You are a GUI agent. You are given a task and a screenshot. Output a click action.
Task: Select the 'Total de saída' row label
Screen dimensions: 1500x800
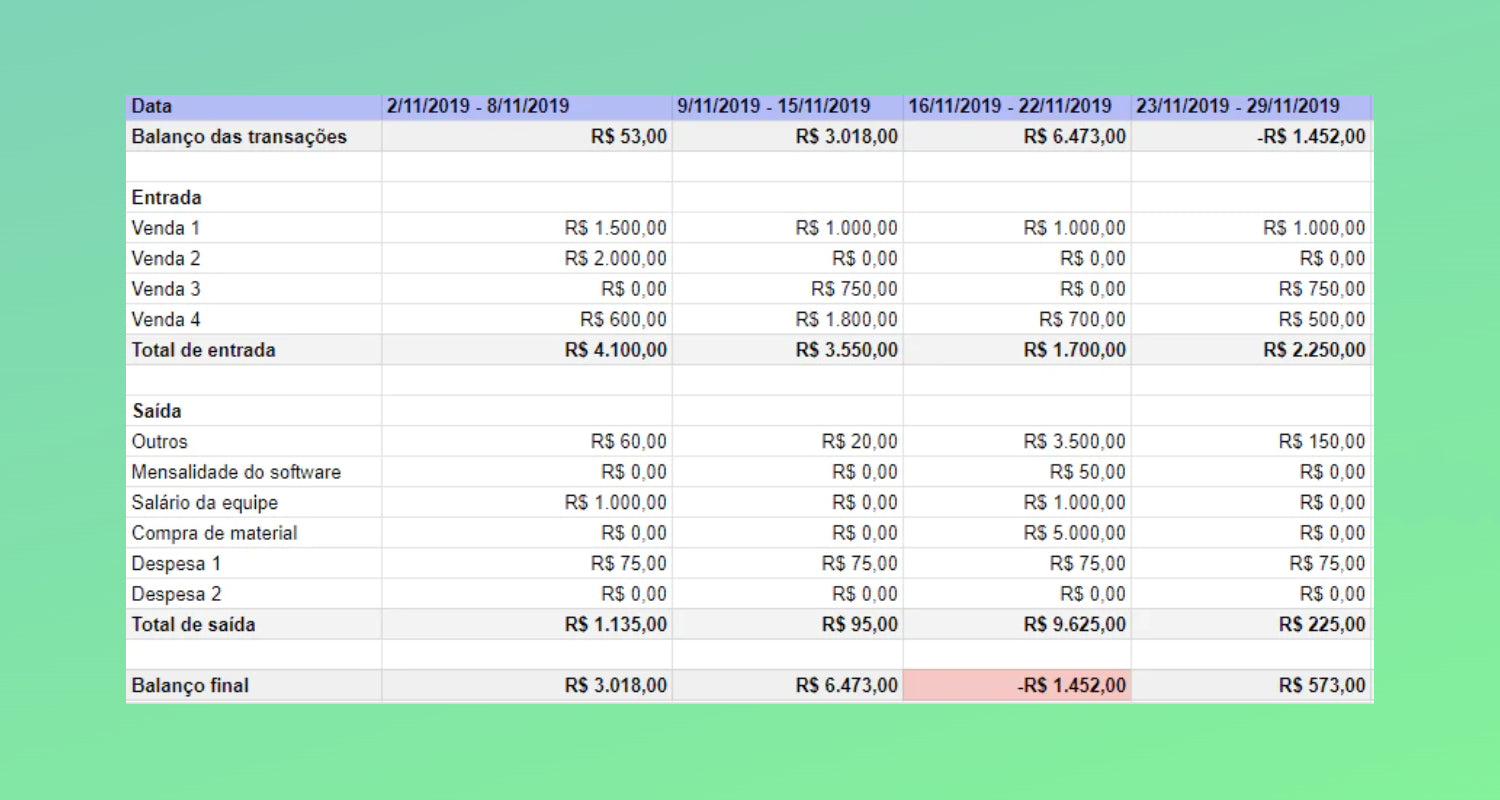(254, 625)
